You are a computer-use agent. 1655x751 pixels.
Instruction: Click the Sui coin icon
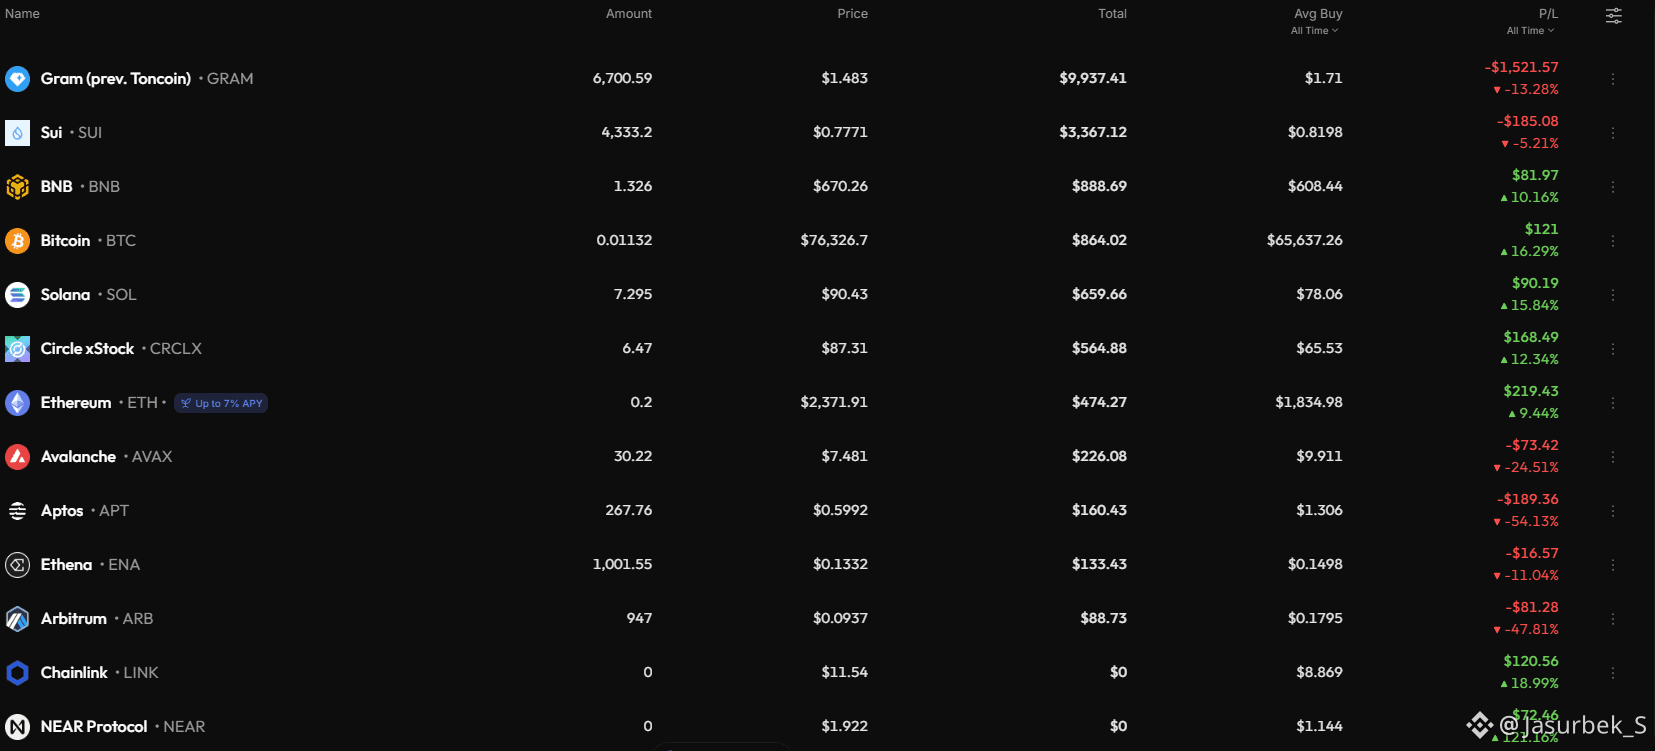click(17, 133)
